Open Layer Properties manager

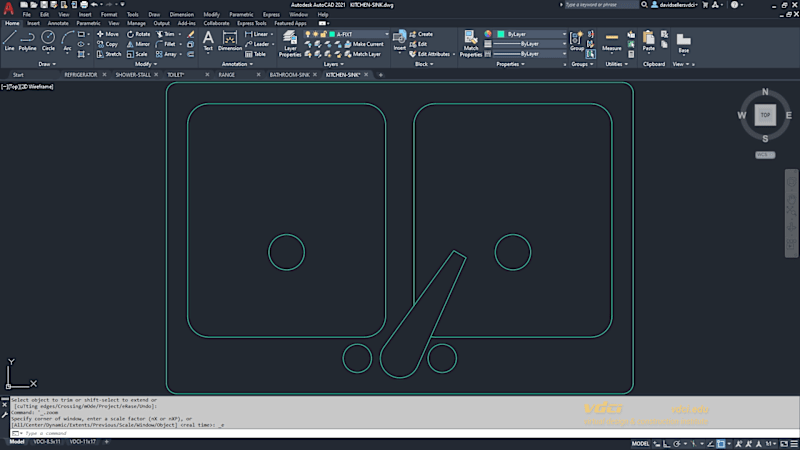click(x=290, y=43)
